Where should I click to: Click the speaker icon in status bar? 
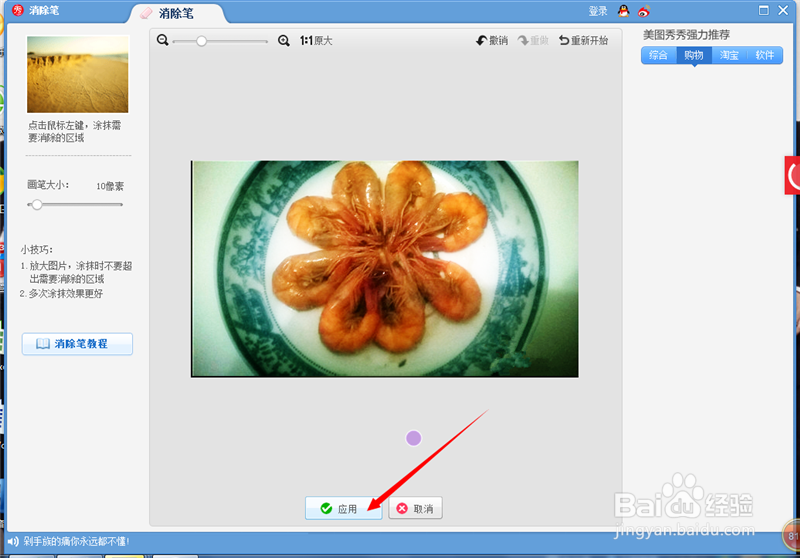tap(13, 541)
